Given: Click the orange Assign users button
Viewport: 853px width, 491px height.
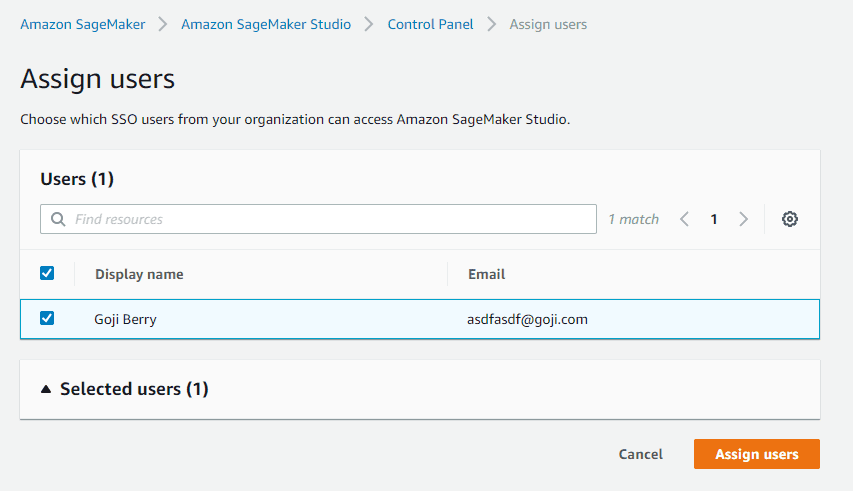Looking at the screenshot, I should 757,454.
